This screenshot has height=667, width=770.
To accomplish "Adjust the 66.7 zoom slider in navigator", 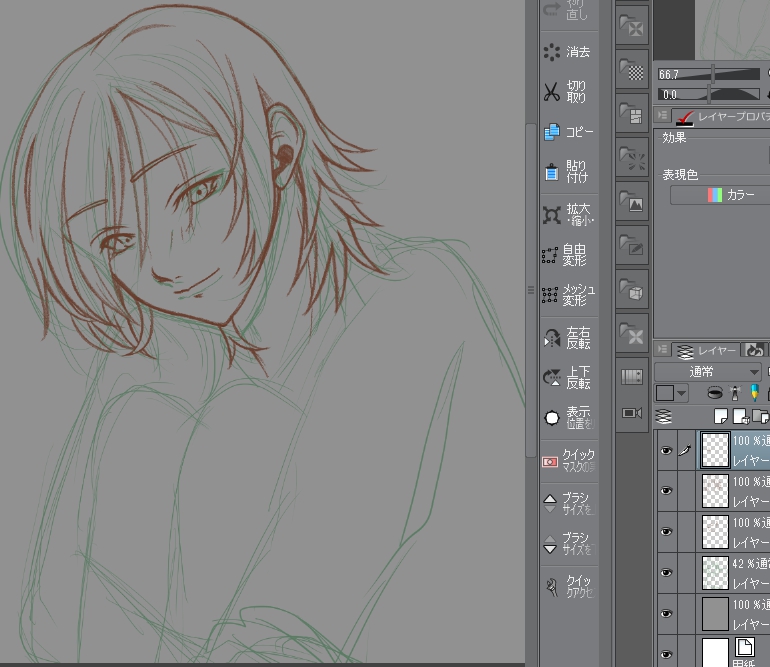I will [710, 74].
